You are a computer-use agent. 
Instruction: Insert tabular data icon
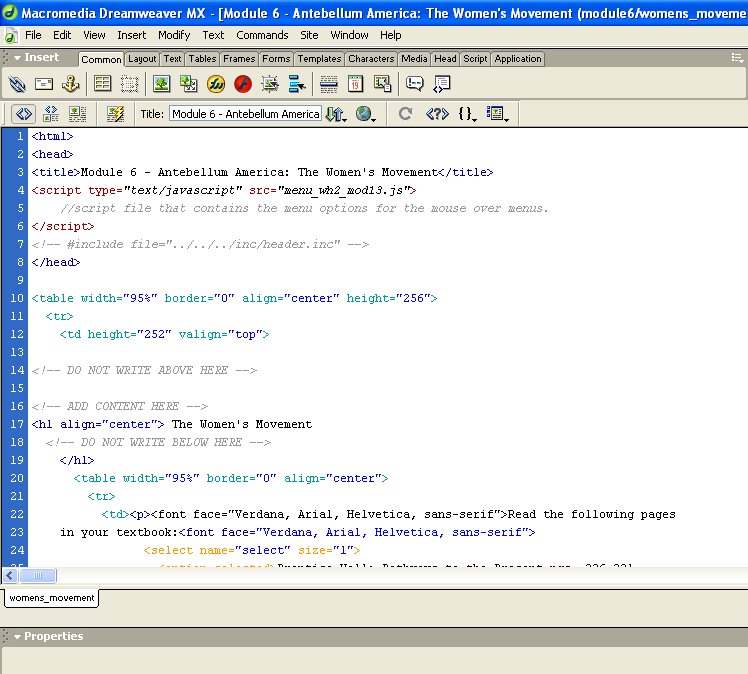pyautogui.click(x=383, y=84)
